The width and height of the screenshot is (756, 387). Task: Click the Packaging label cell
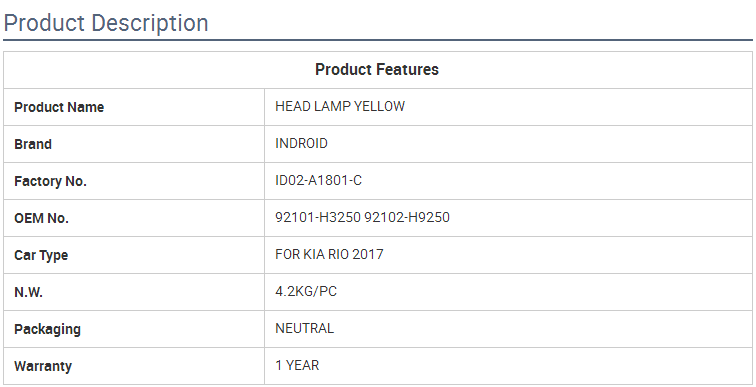[134, 329]
